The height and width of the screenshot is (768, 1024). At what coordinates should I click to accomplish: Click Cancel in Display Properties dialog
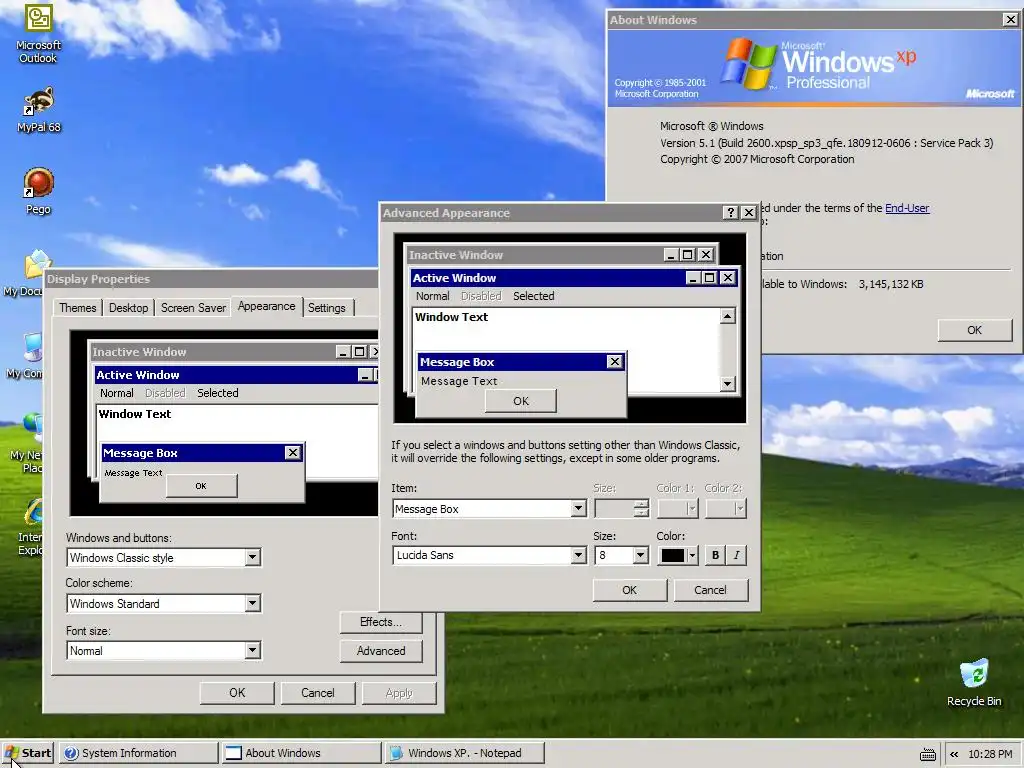click(x=318, y=693)
